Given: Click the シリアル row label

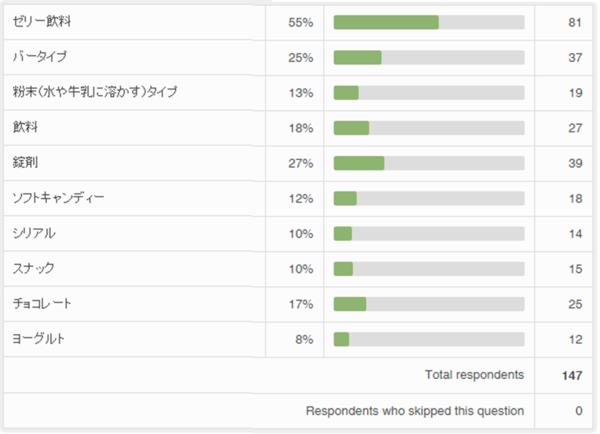Looking at the screenshot, I should (x=34, y=233).
